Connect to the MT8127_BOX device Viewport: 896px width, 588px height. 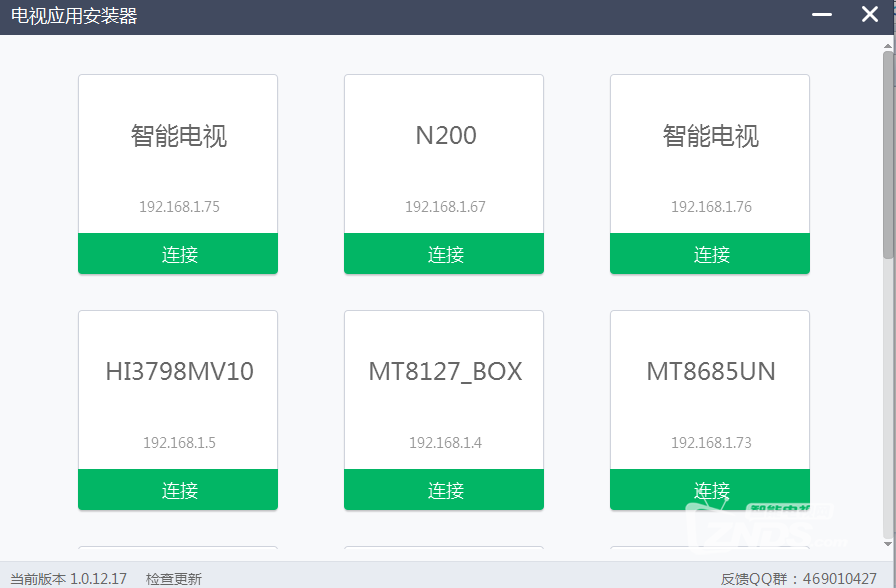click(x=443, y=489)
